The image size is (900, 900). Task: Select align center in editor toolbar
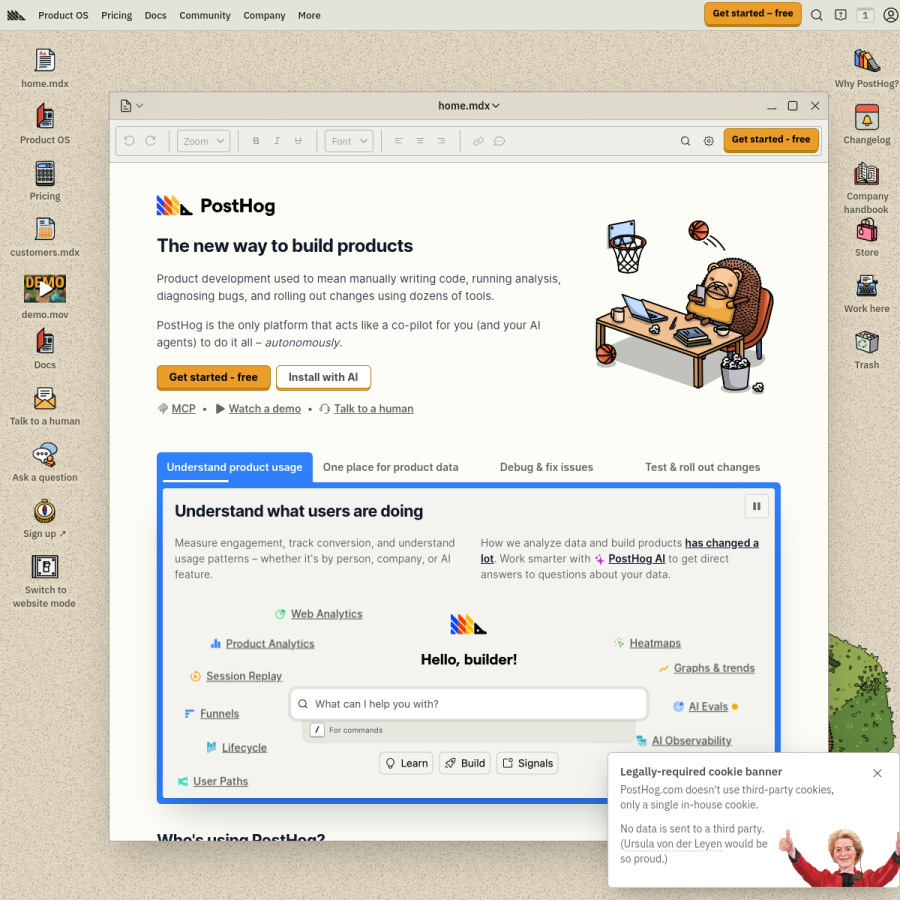420,141
